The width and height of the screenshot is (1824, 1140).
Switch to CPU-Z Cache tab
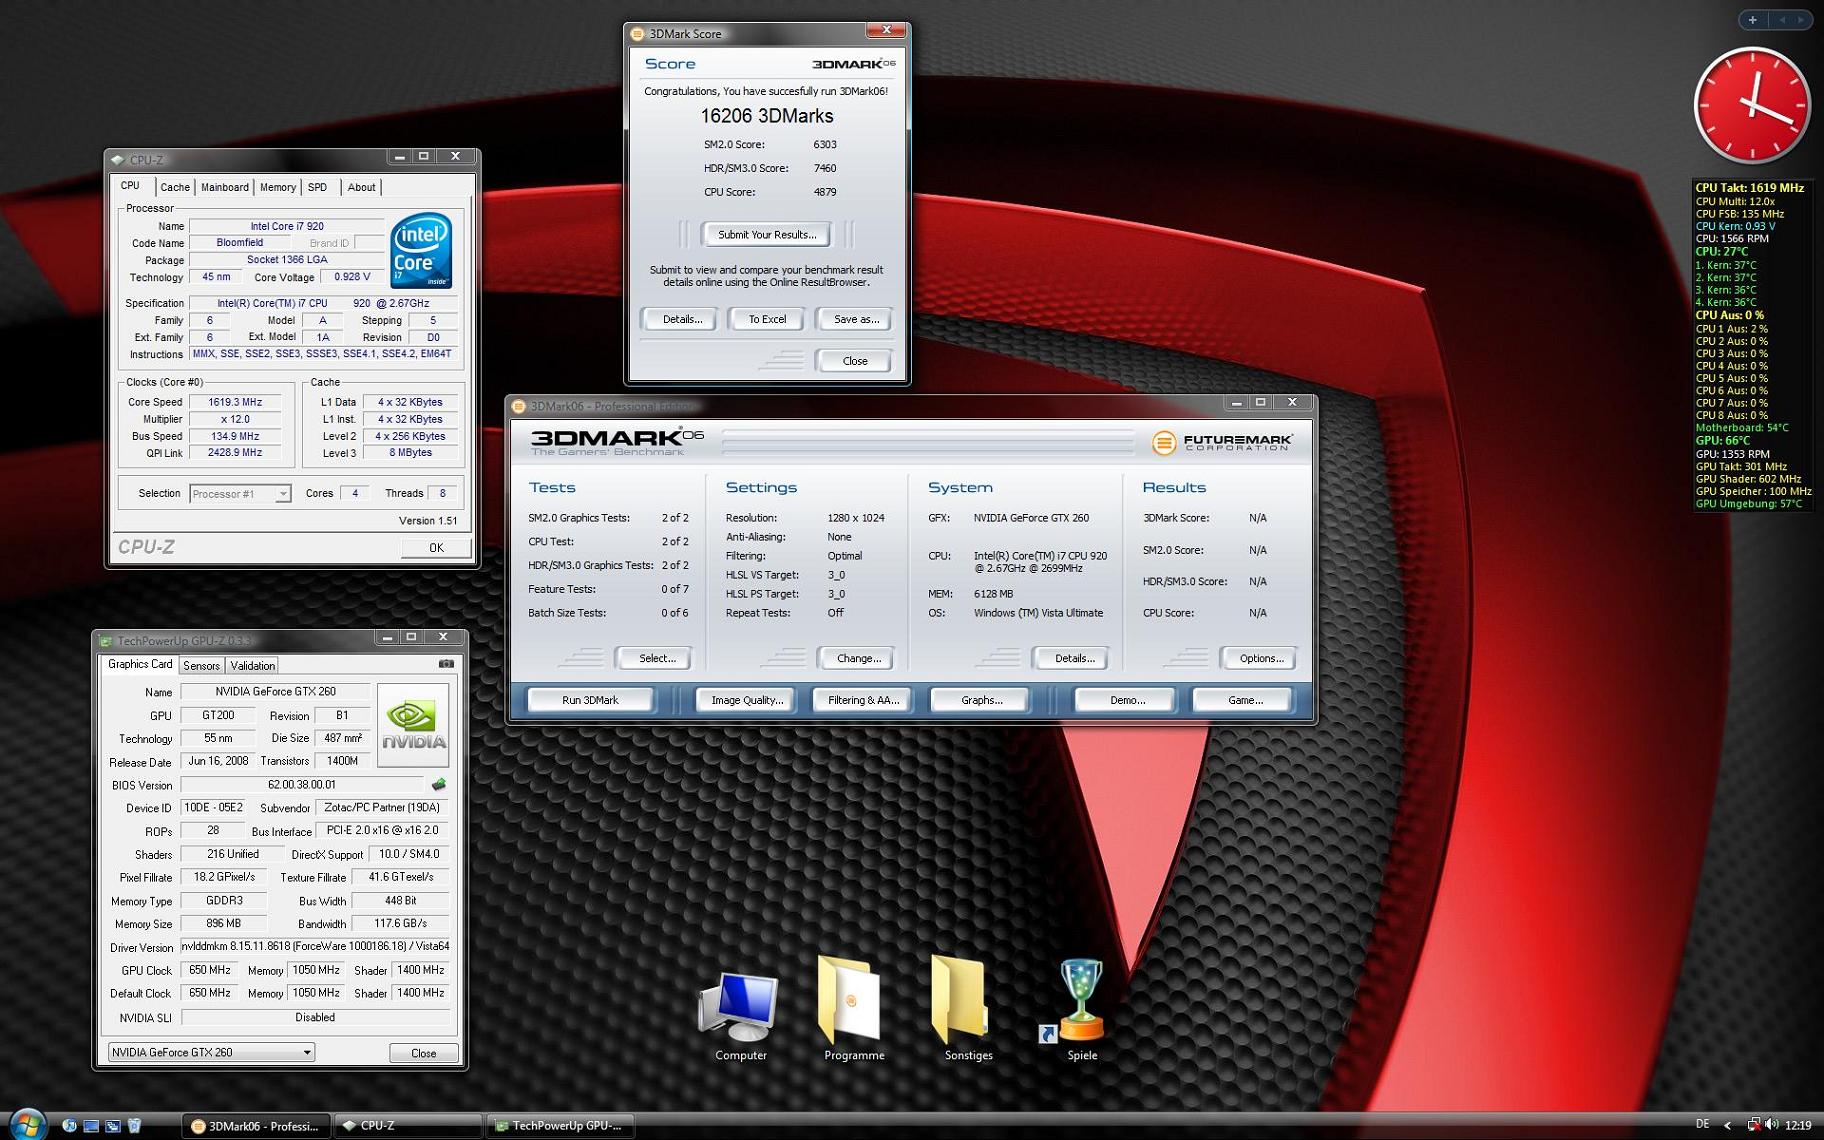[x=174, y=187]
